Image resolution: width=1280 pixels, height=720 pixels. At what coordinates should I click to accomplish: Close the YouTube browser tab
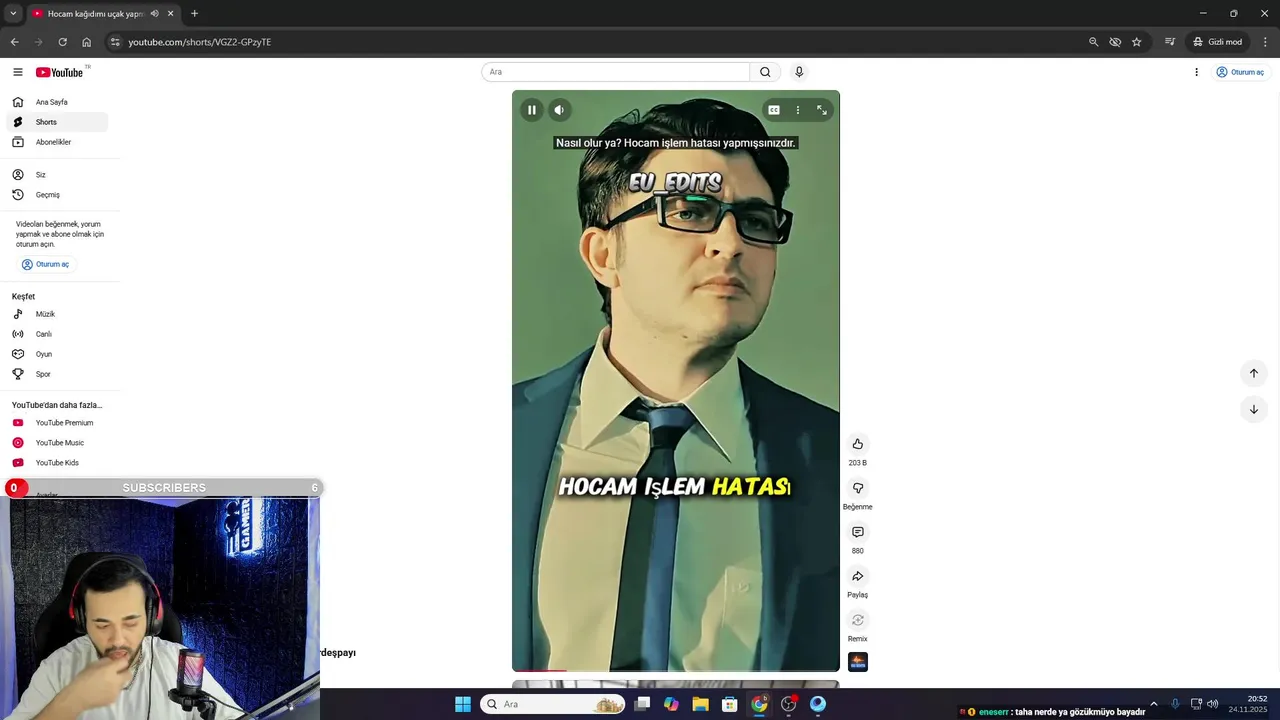171,14
